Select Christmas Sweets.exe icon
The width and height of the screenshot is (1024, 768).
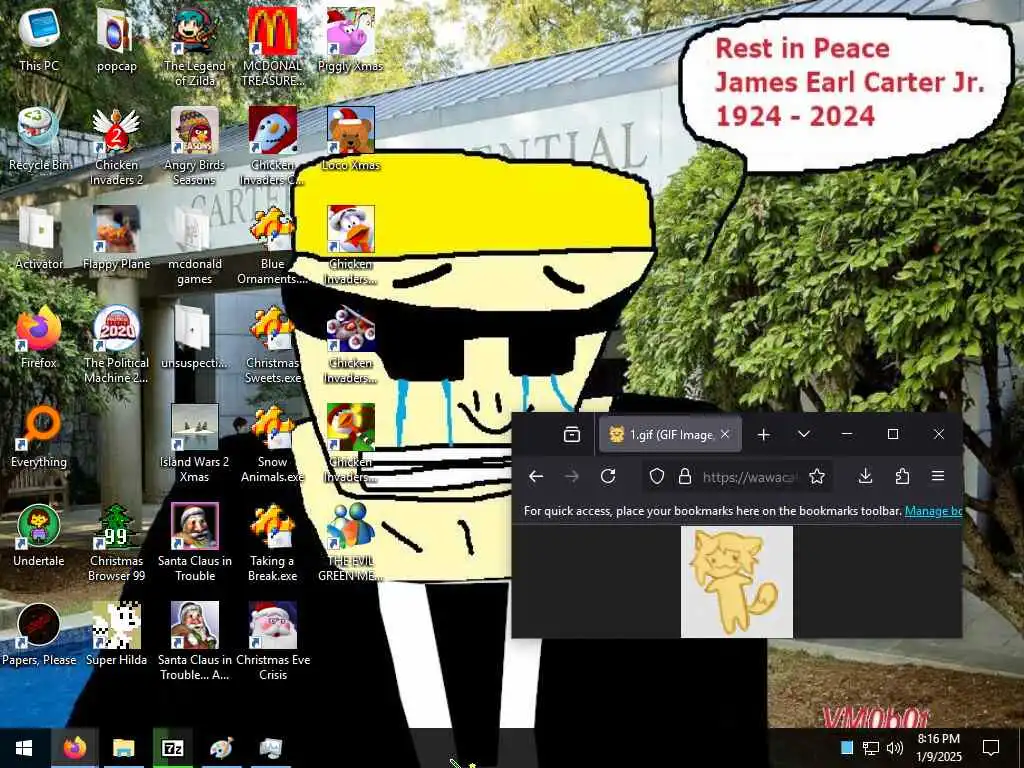[272, 344]
